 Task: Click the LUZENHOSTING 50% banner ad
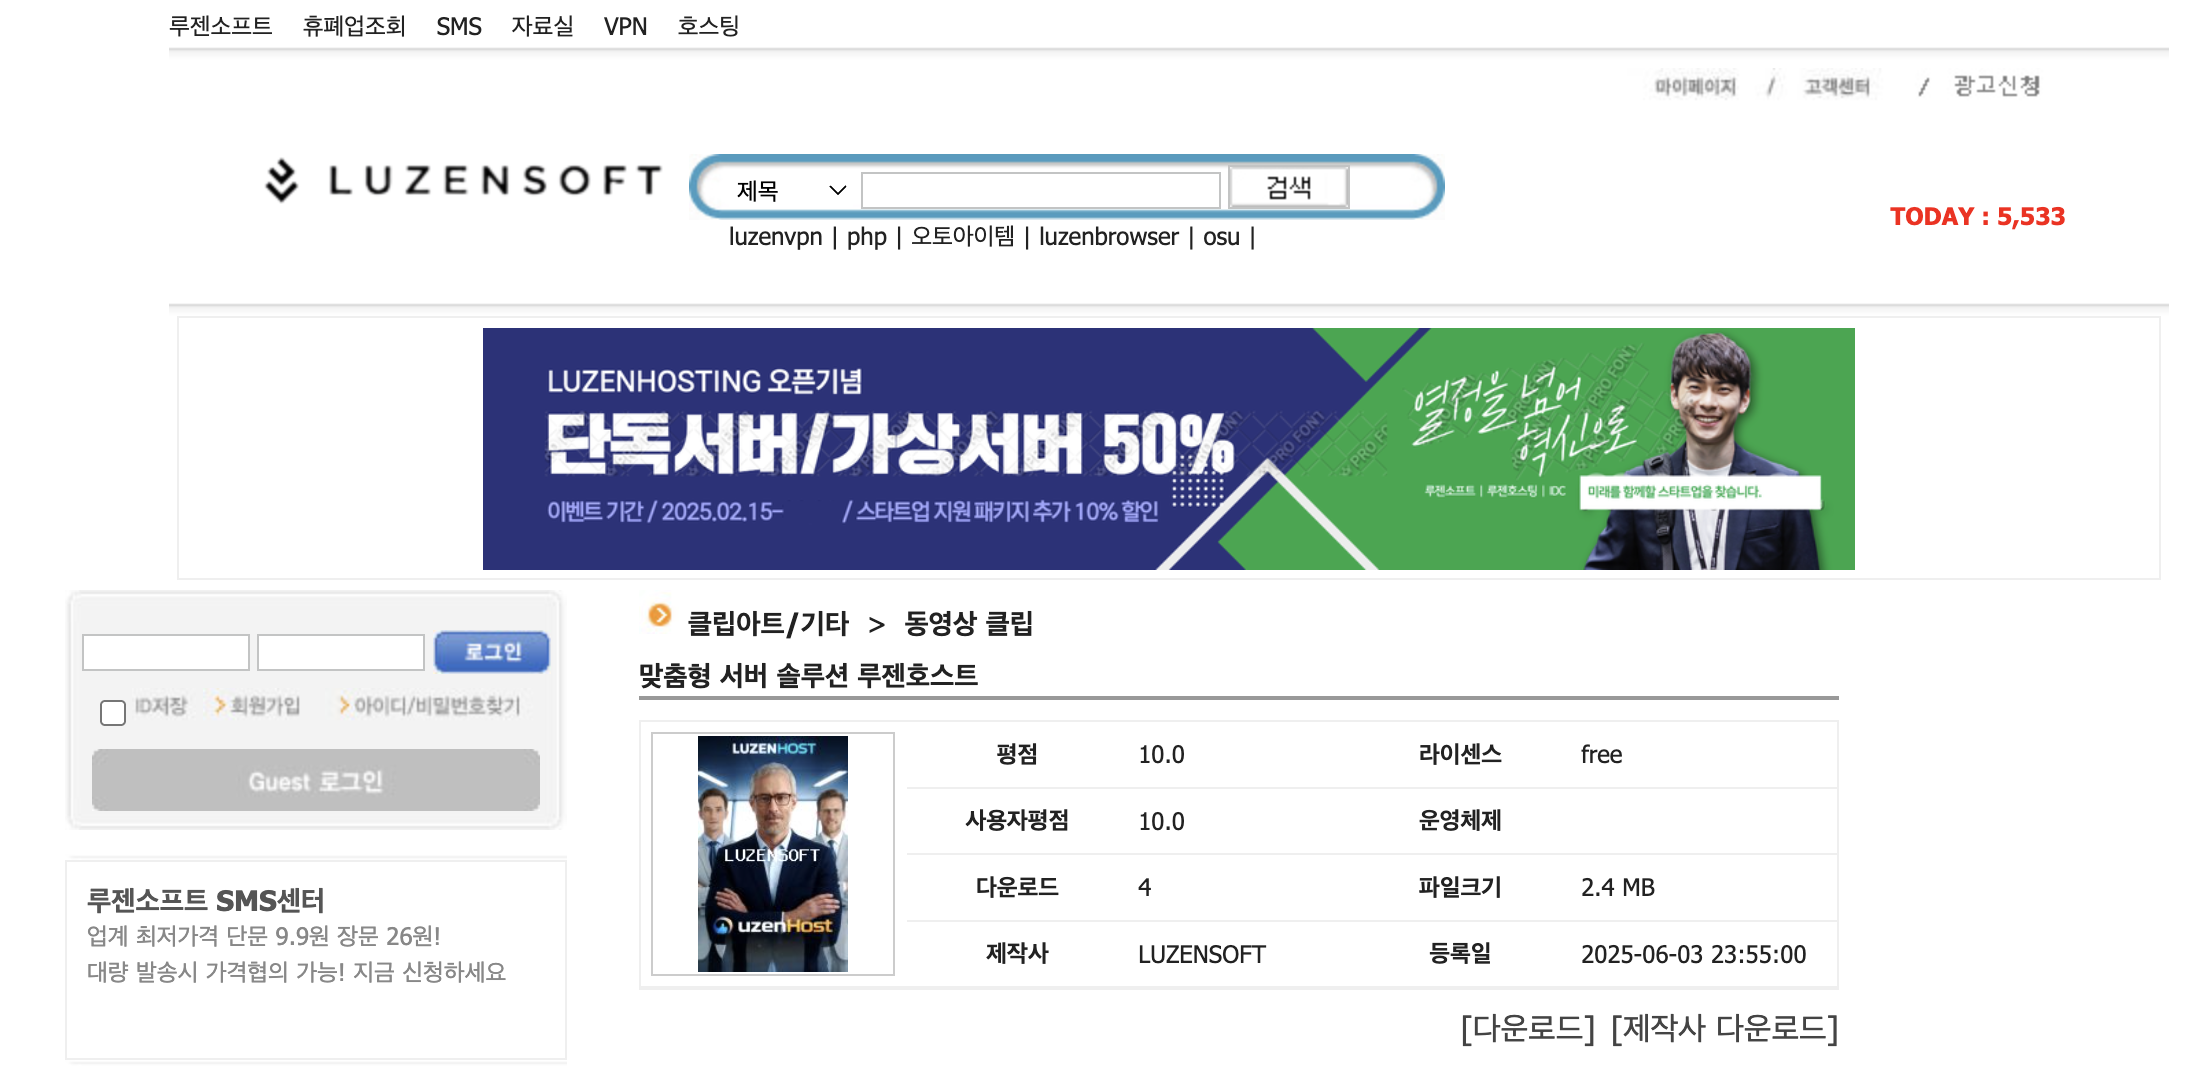tap(1168, 449)
